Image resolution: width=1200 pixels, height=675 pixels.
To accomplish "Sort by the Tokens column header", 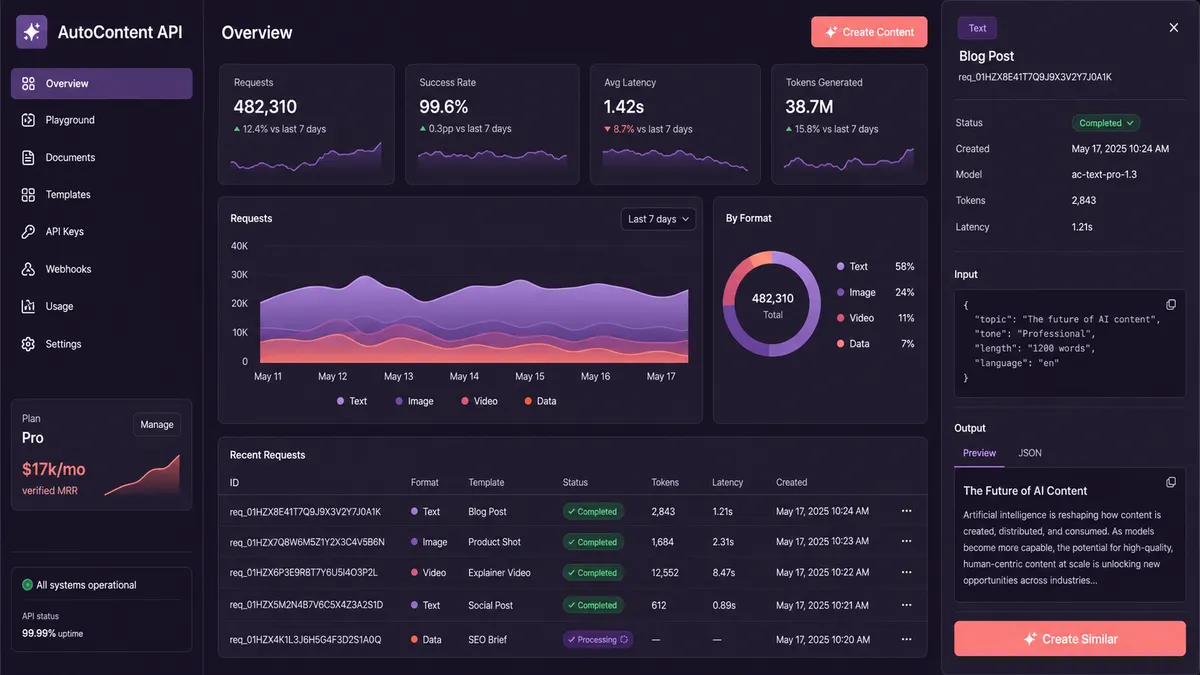I will pos(665,482).
